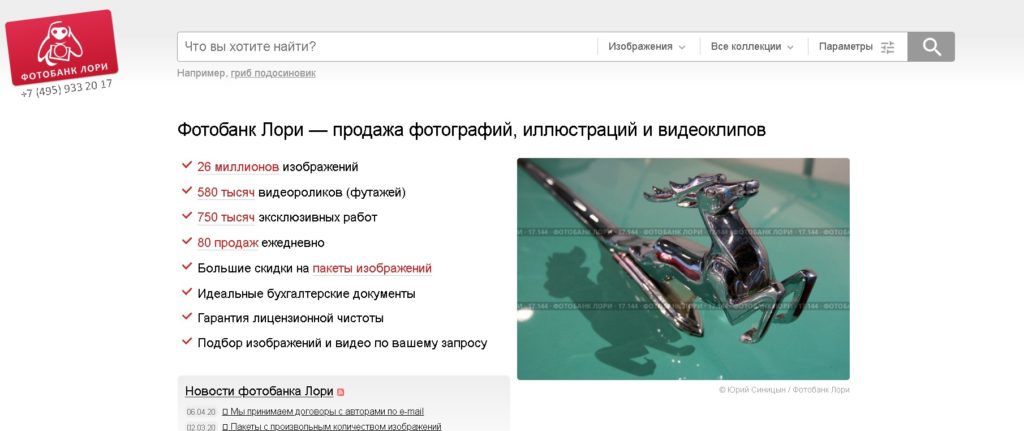This screenshot has width=1024, height=431.
Task: Read news about contracts with authors by e-mail
Action: [327, 411]
